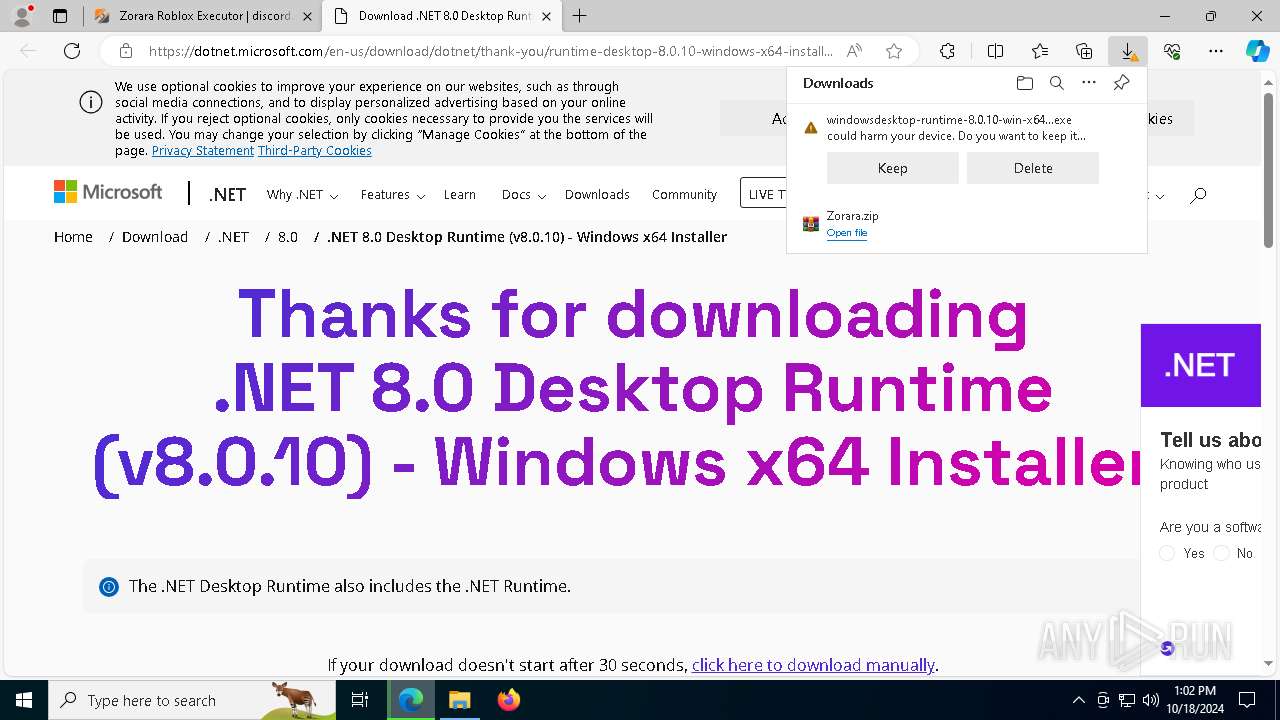
Task: Open the tab actions menu icon
Action: 60,16
